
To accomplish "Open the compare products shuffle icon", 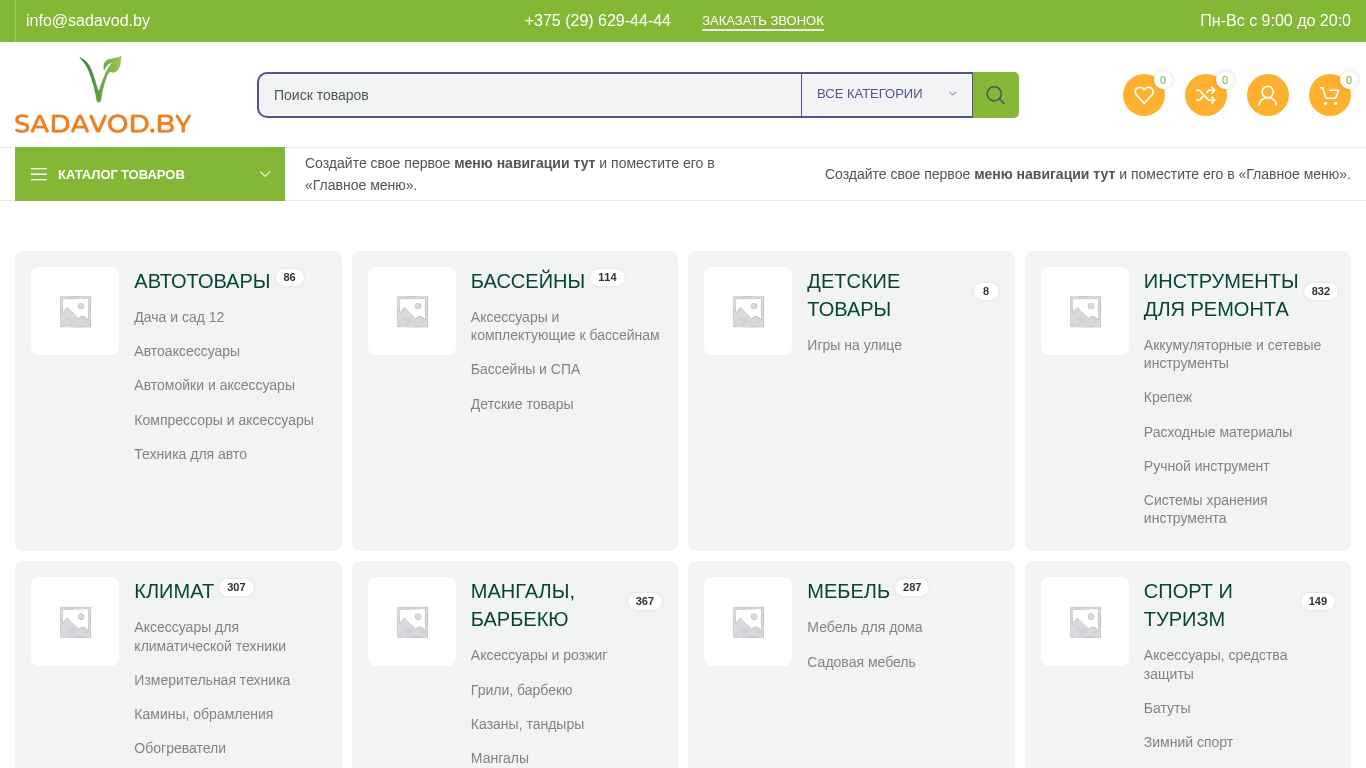I will 1206,95.
